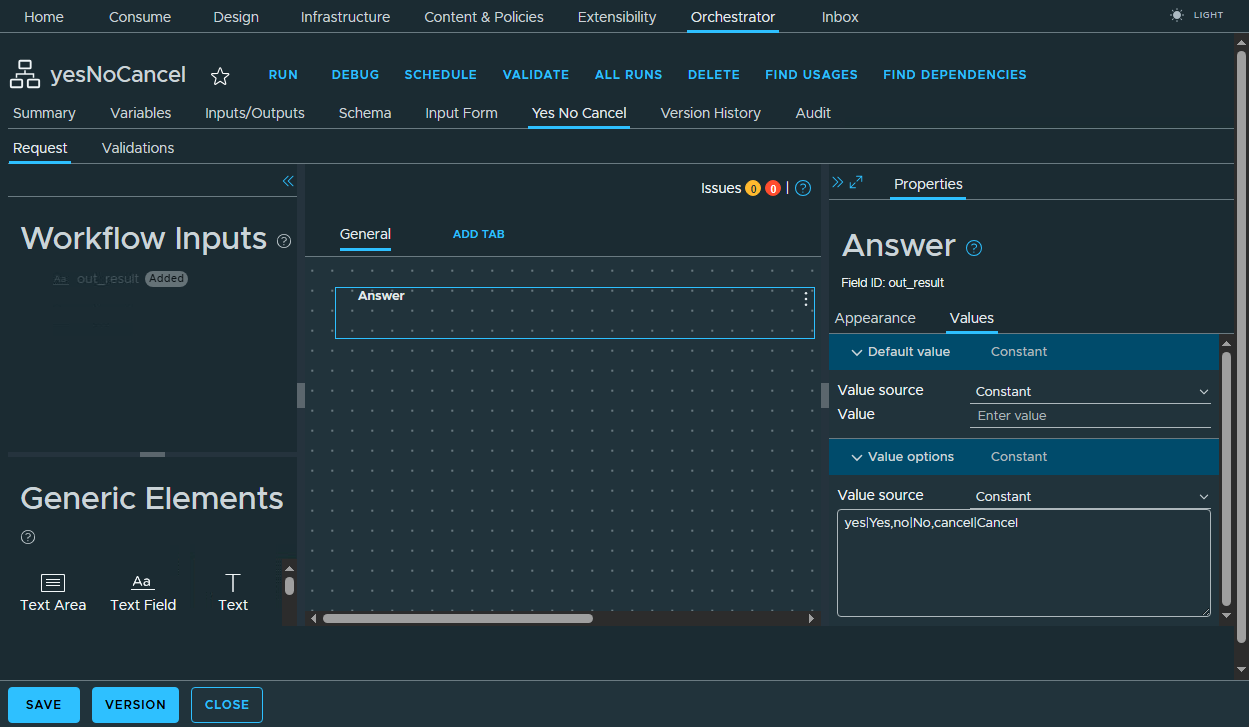Click the help icon next to Answer heading
1249x727 pixels.
click(x=974, y=248)
